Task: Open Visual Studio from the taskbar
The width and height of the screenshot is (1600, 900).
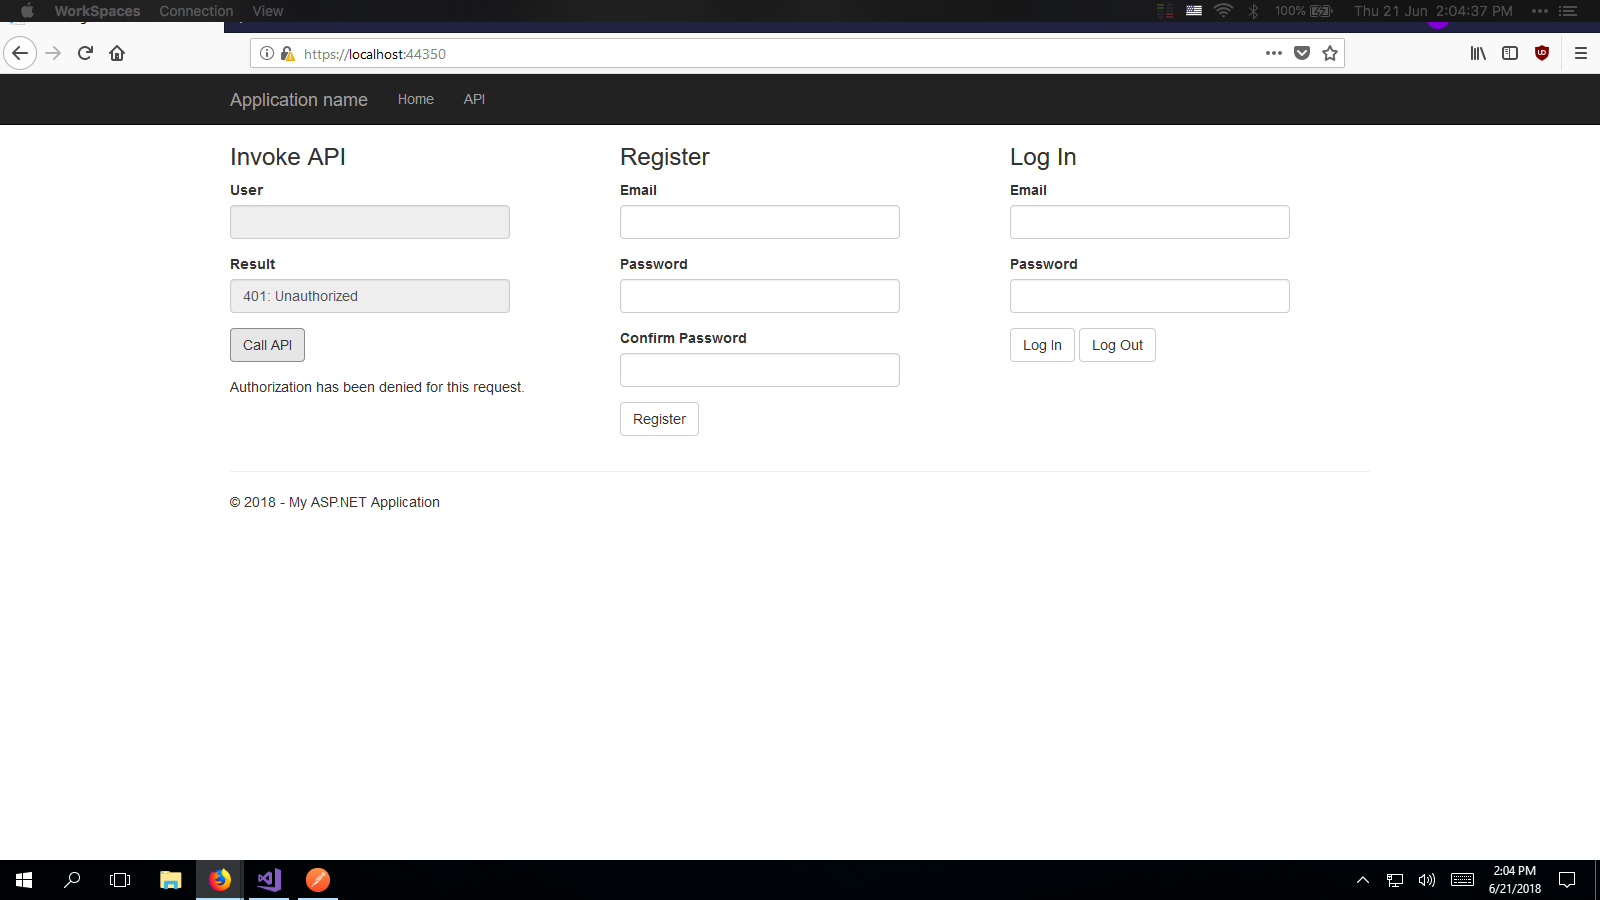Action: [x=269, y=880]
